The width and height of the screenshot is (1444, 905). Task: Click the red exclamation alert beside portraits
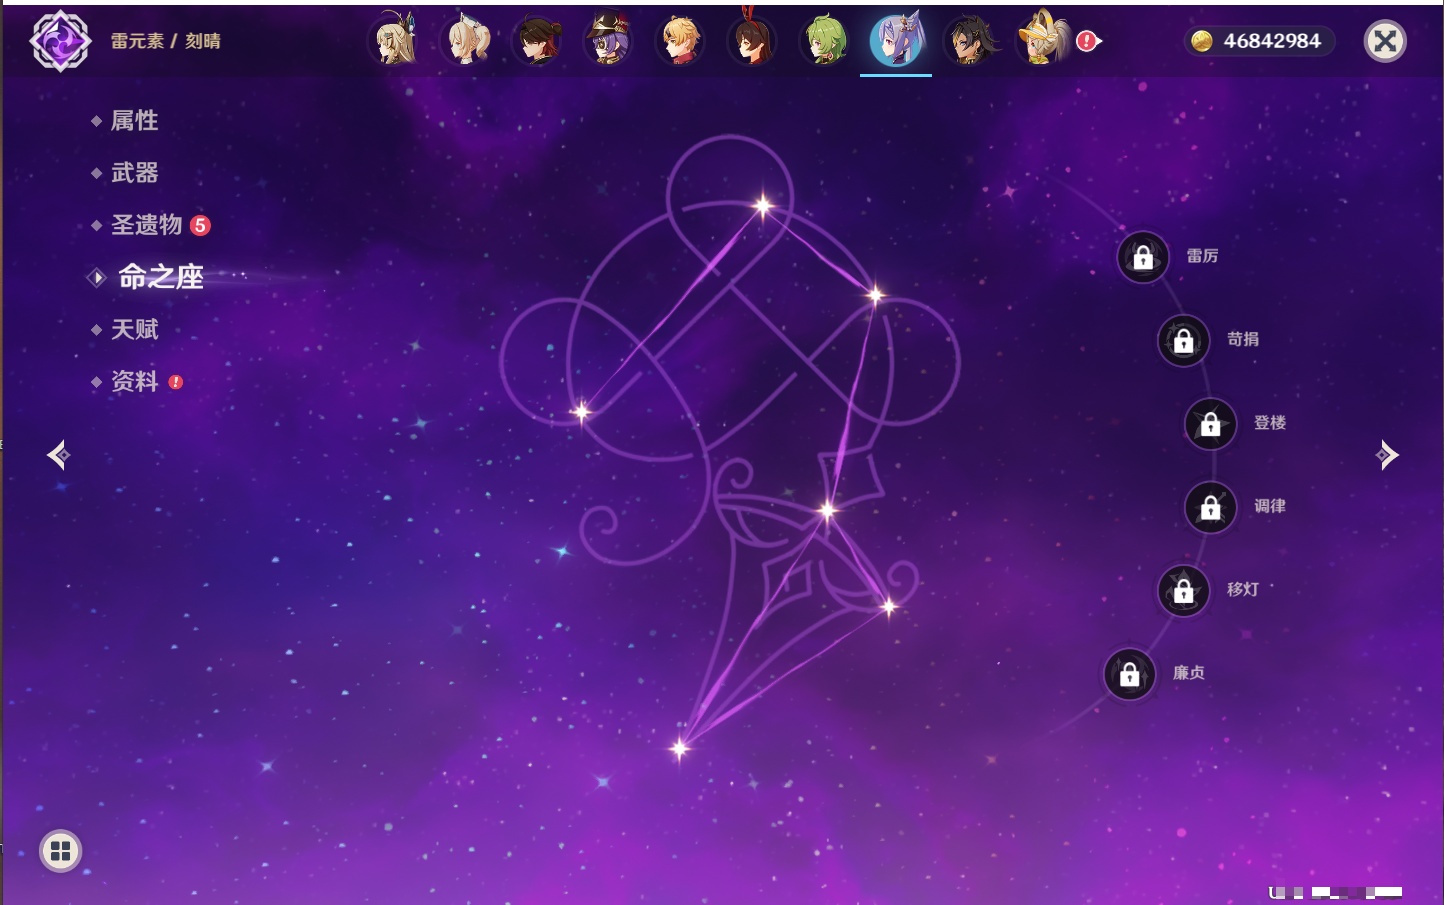click(1087, 41)
